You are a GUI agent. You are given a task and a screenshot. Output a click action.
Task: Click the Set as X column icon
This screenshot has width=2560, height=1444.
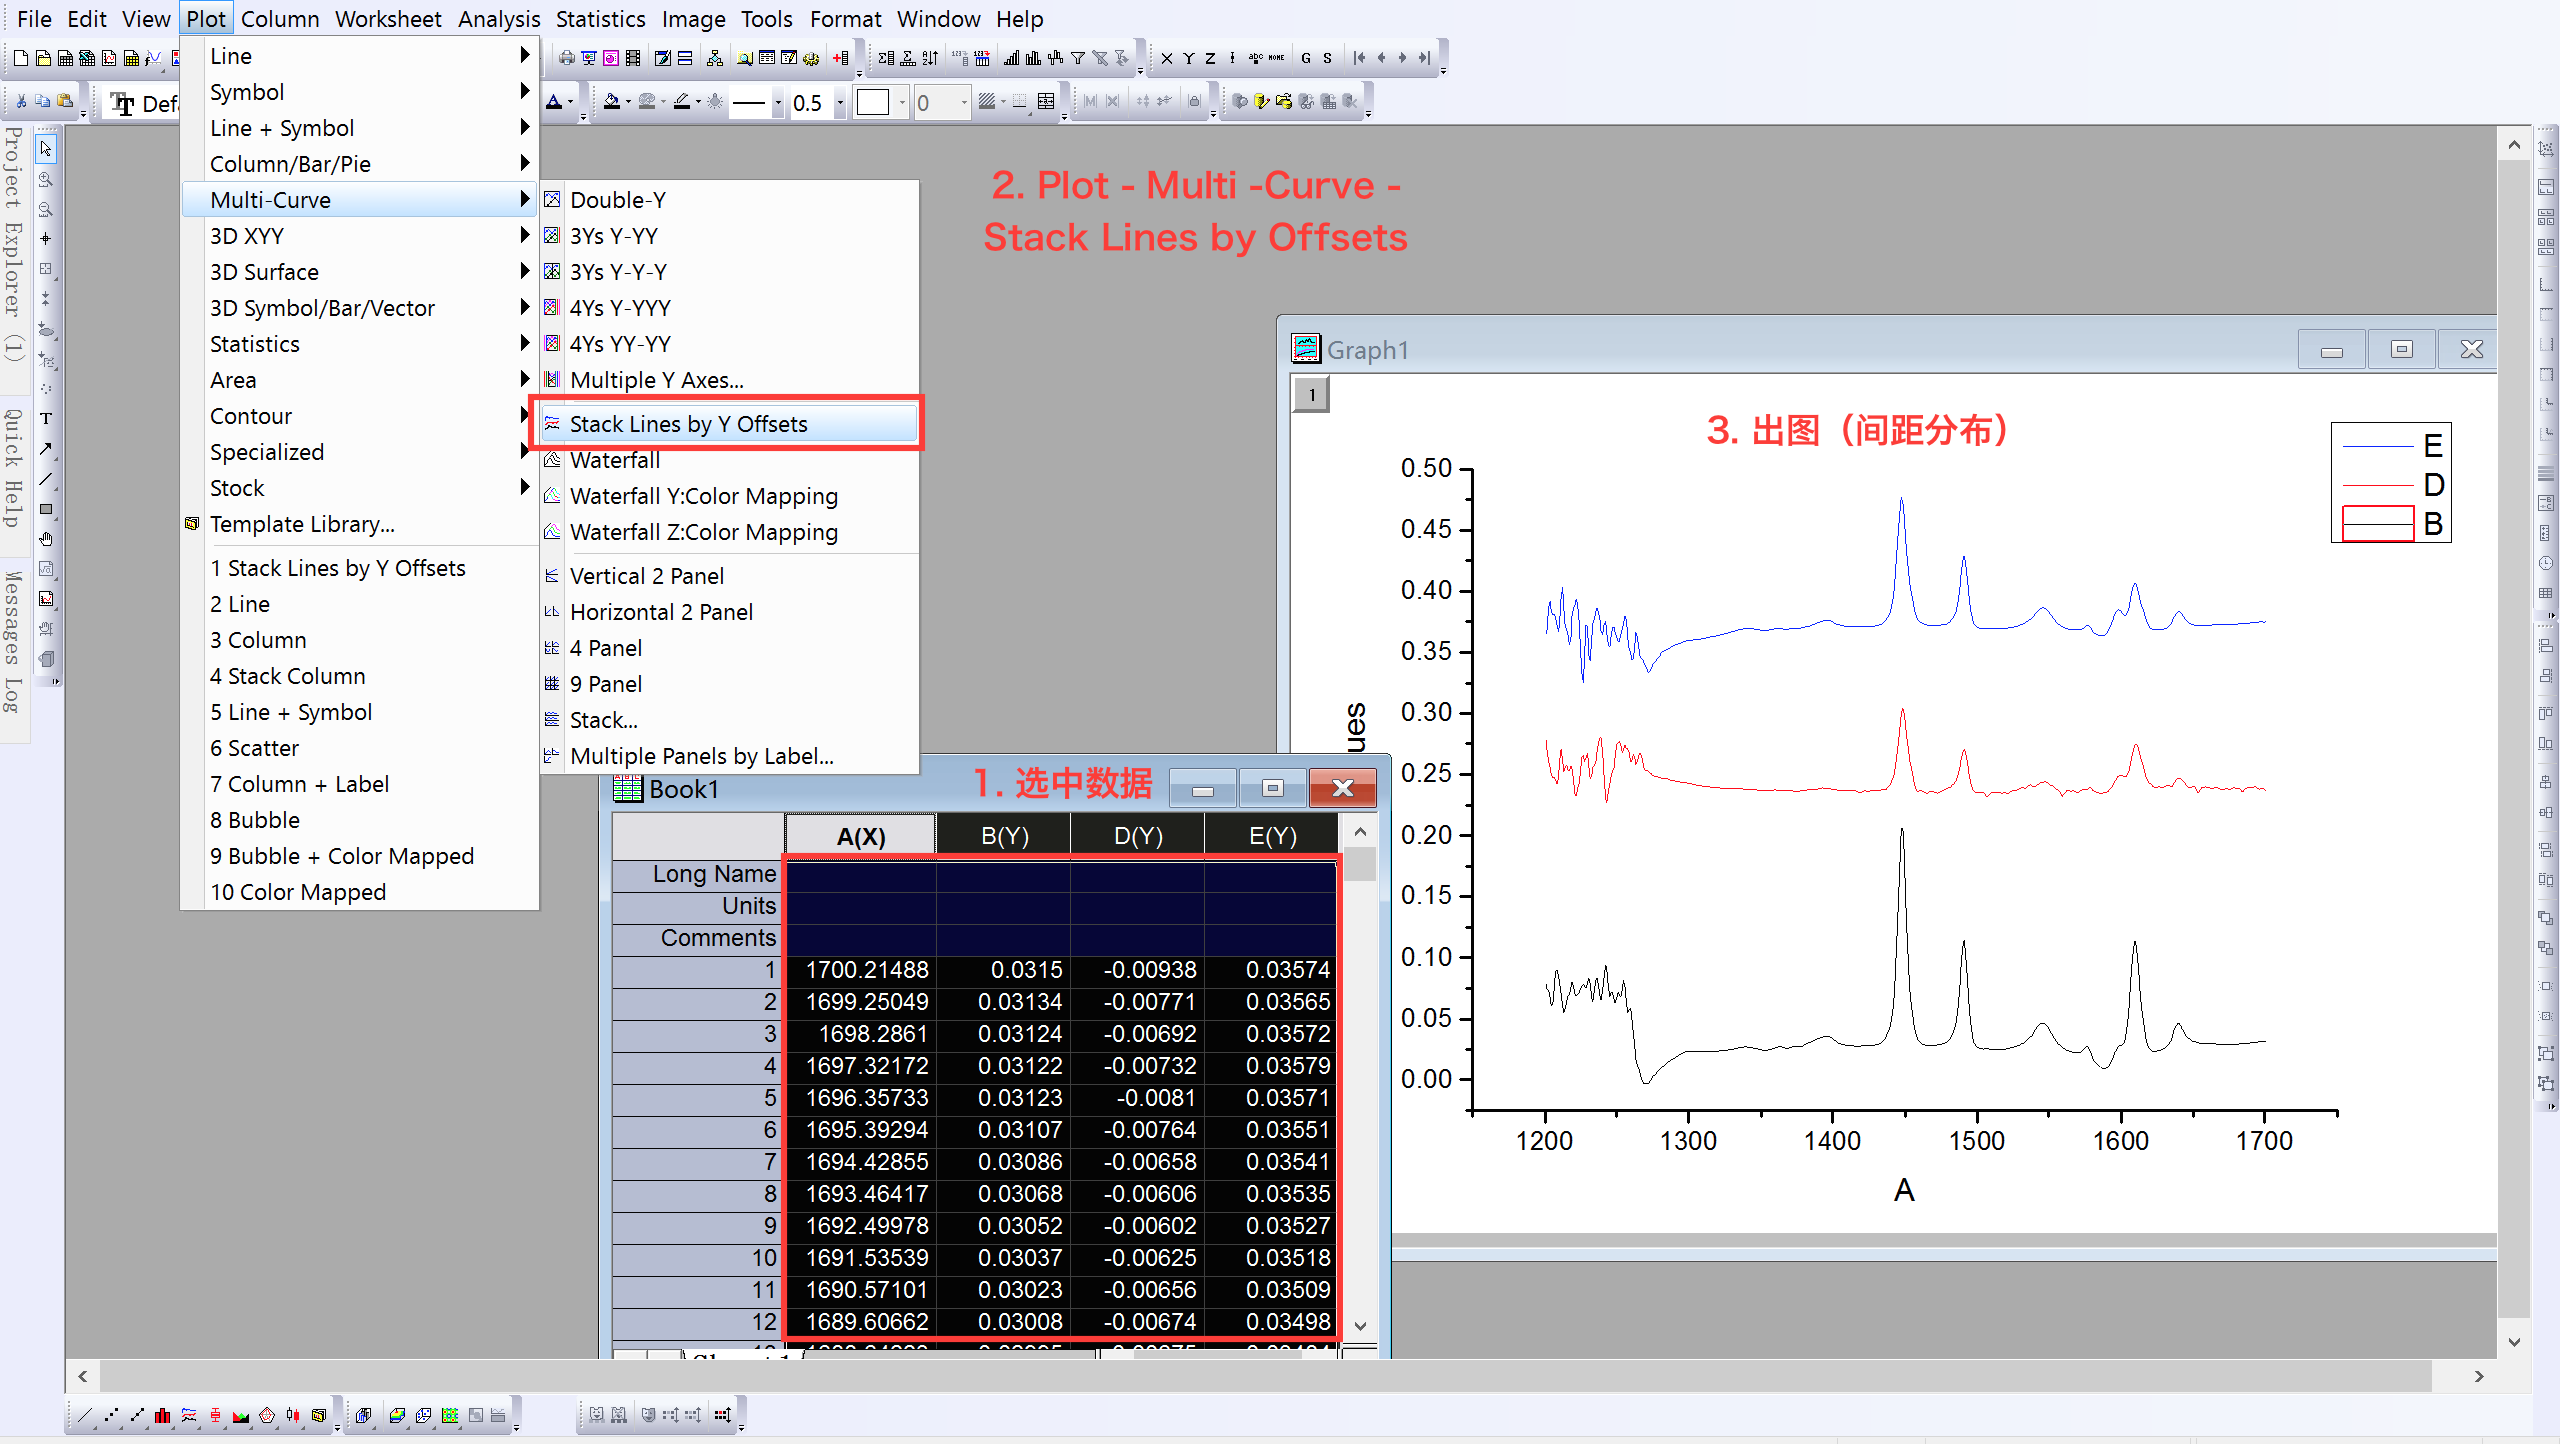tap(1166, 58)
